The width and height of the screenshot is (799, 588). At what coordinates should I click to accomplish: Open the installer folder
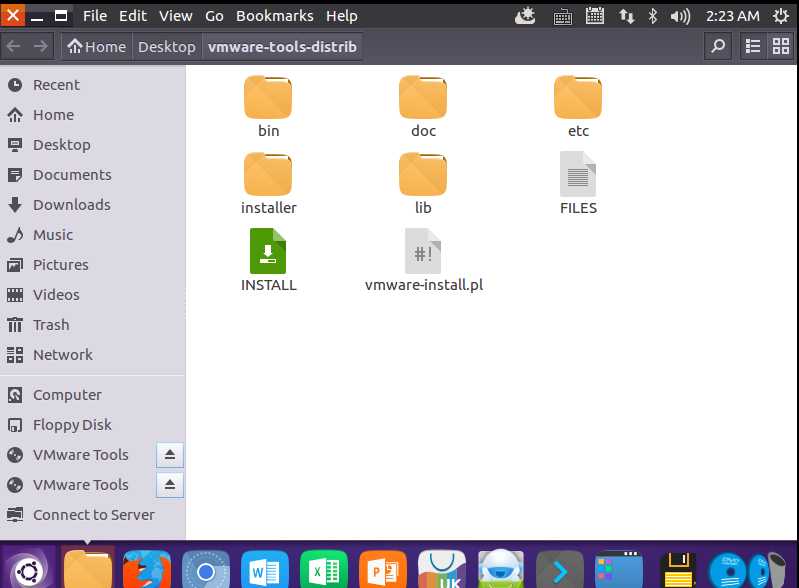[268, 183]
